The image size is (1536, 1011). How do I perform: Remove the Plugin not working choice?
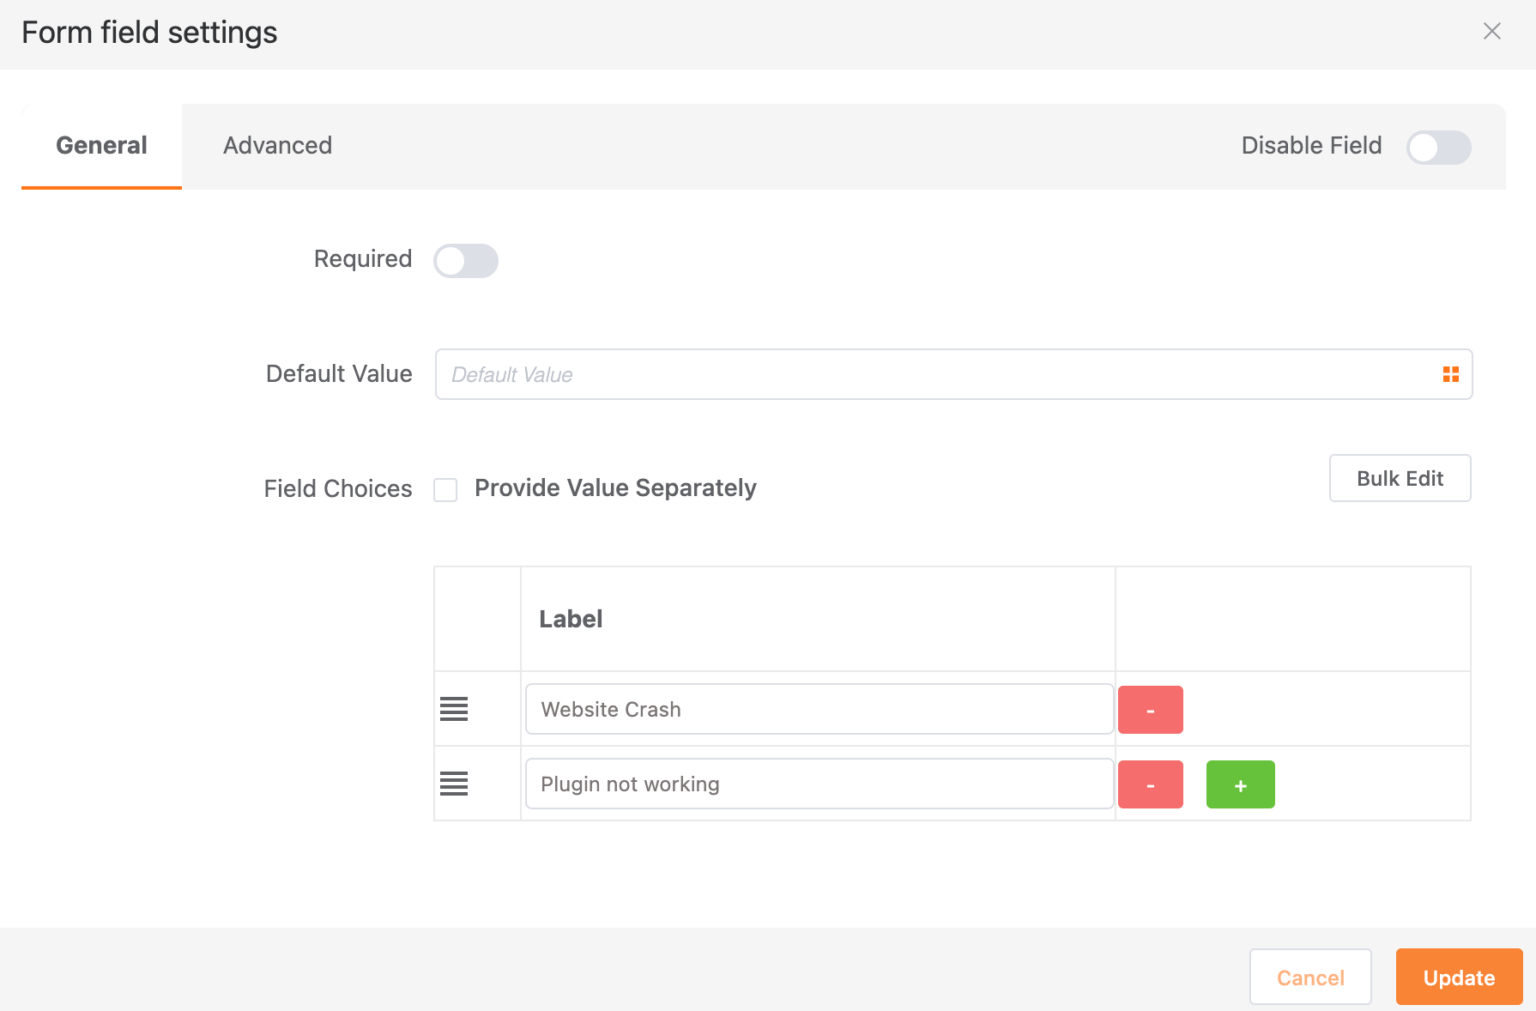point(1150,784)
